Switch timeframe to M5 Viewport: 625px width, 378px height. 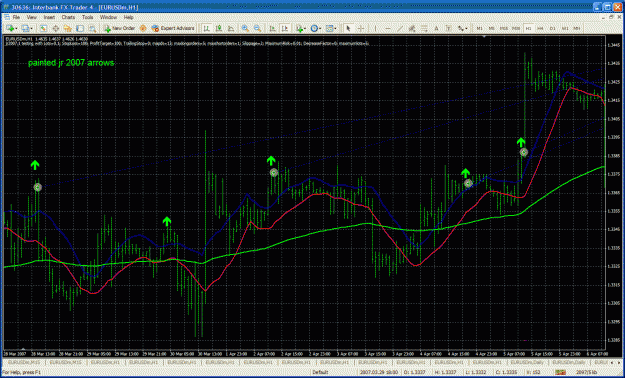491,28
